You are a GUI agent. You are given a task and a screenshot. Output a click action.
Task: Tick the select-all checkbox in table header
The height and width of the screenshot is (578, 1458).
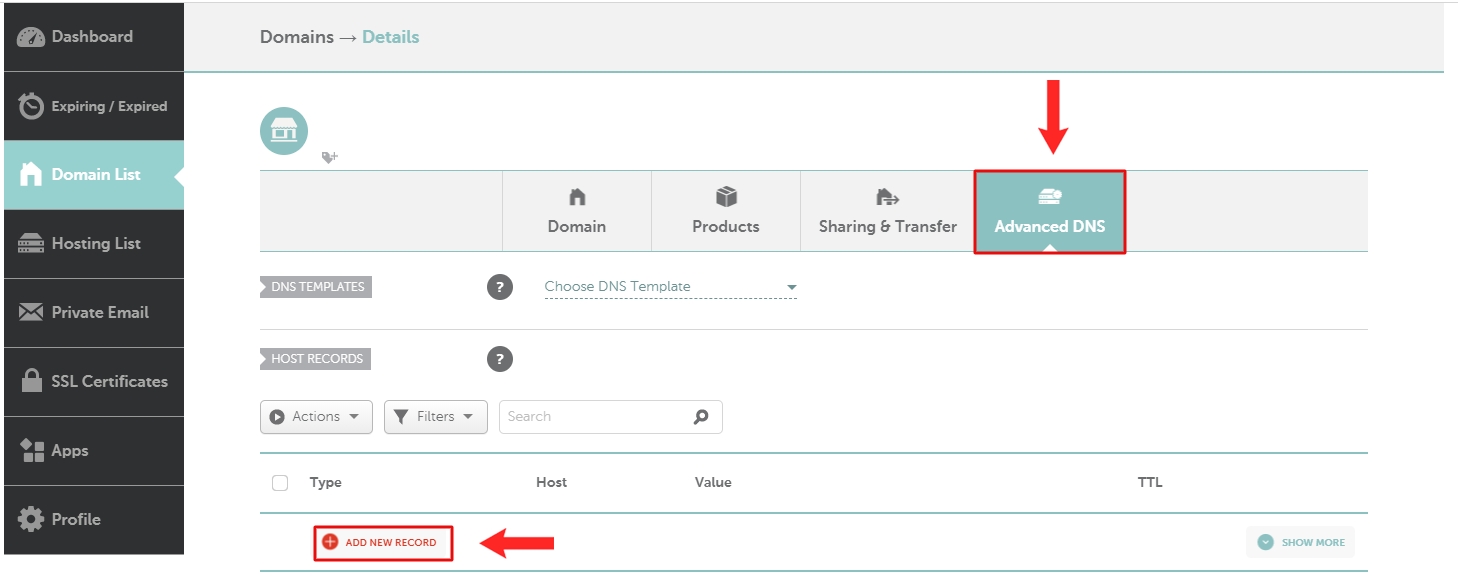[x=280, y=483]
